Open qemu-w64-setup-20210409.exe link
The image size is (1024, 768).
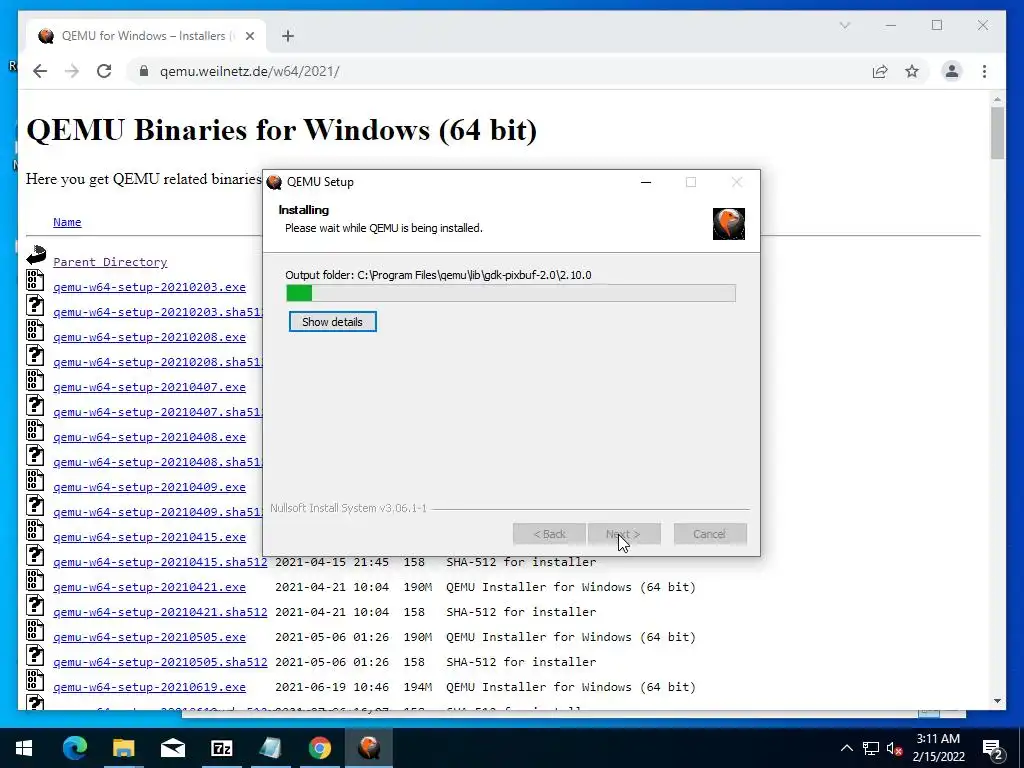pyautogui.click(x=150, y=487)
